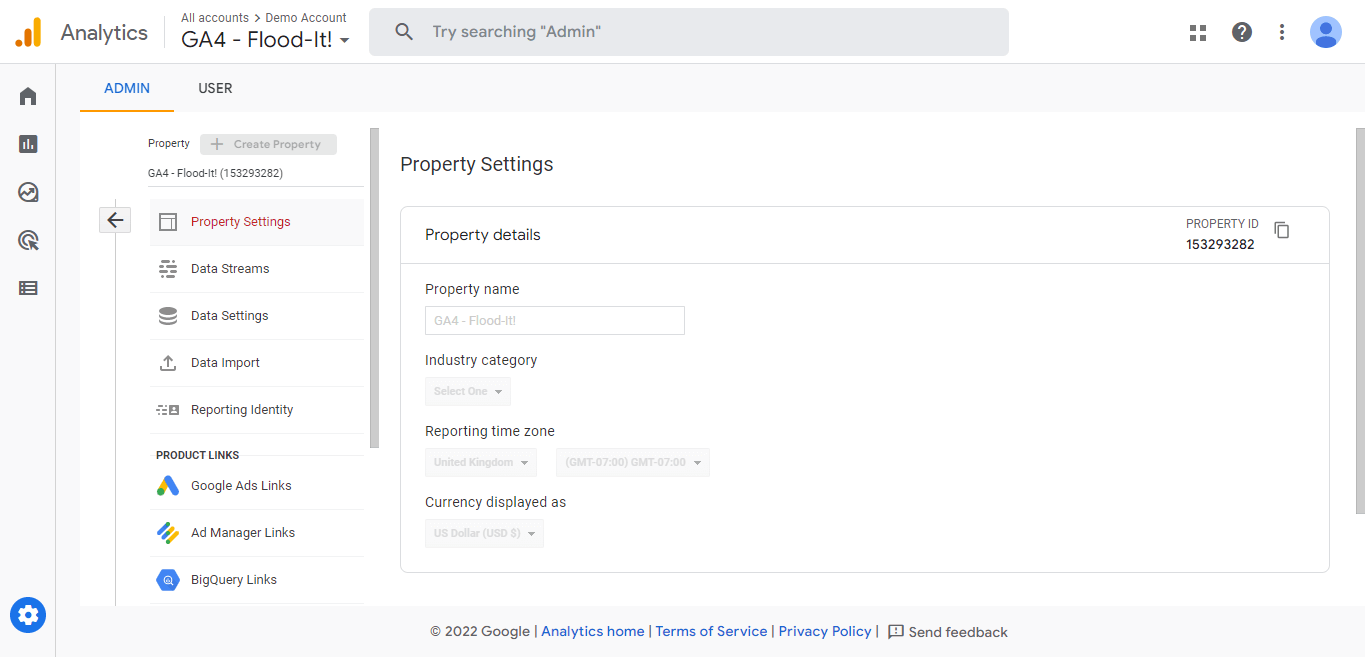Select Data Settings menu item
The width and height of the screenshot is (1365, 657).
[x=257, y=316]
